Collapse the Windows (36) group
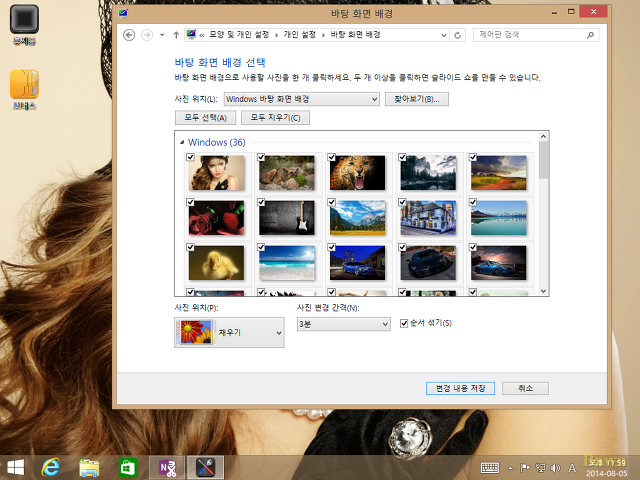The width and height of the screenshot is (640, 480). coord(182,142)
